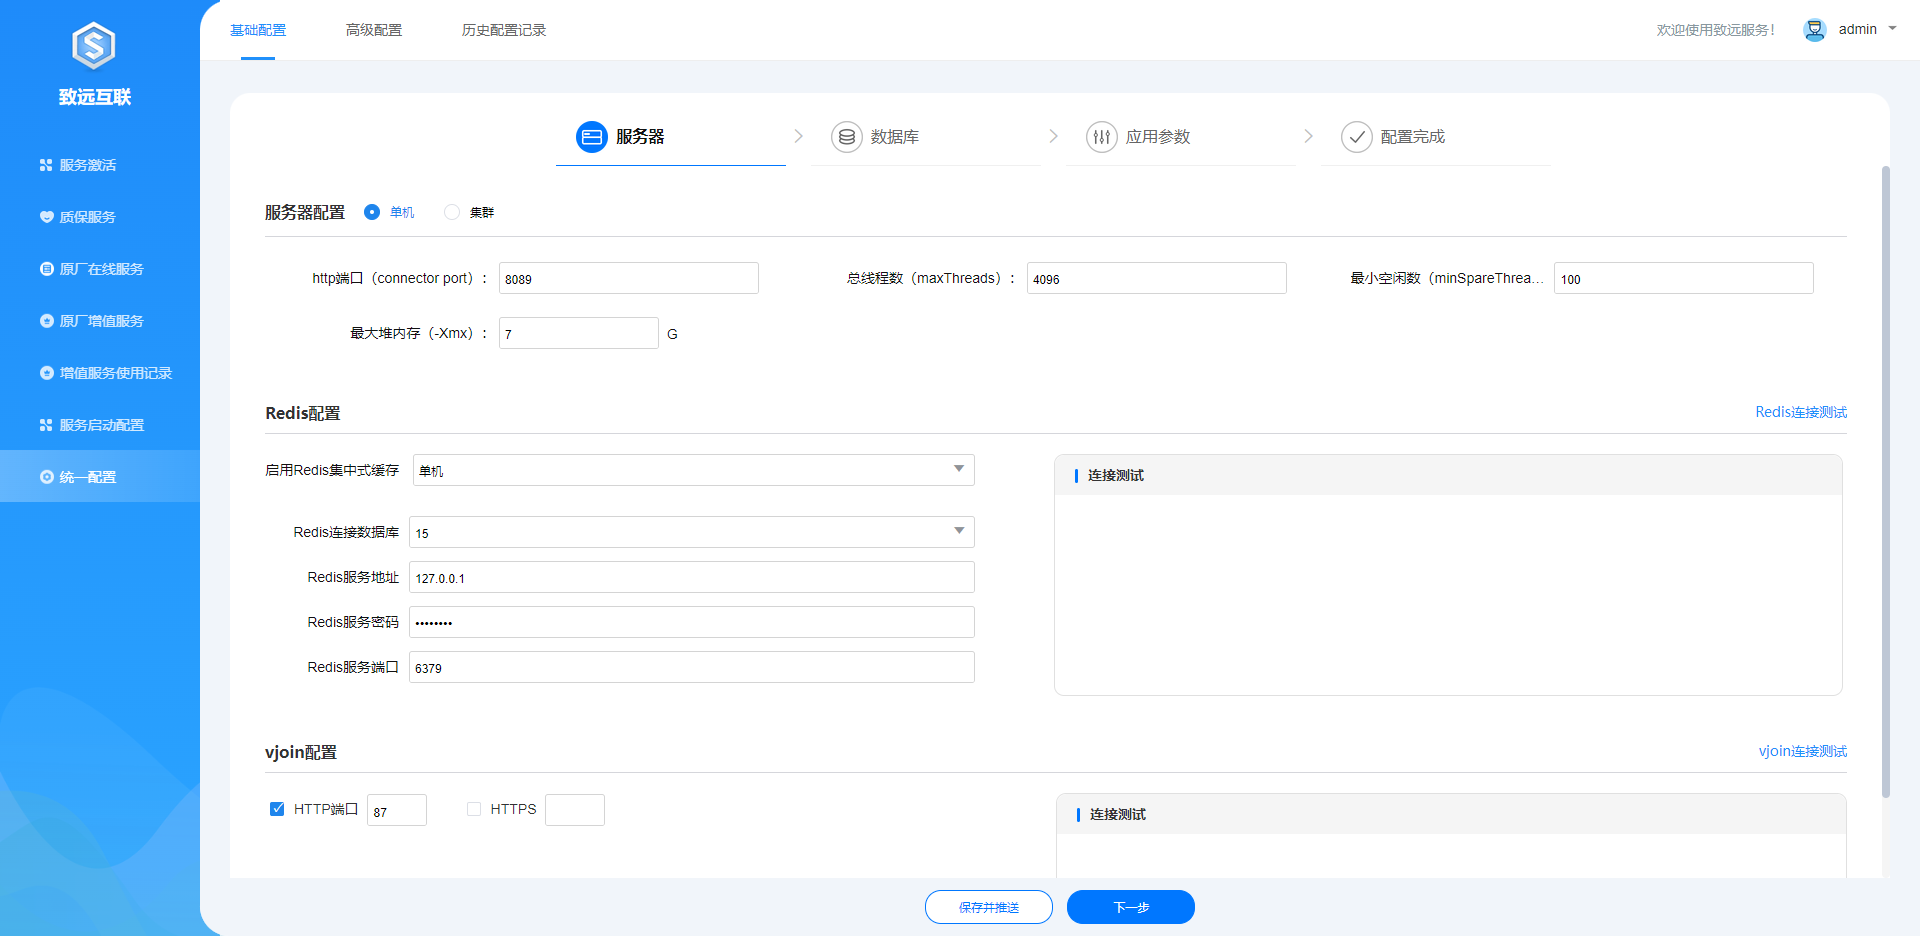Image resolution: width=1920 pixels, height=936 pixels.
Task: Open 服务激活 from the sidebar
Action: point(87,165)
